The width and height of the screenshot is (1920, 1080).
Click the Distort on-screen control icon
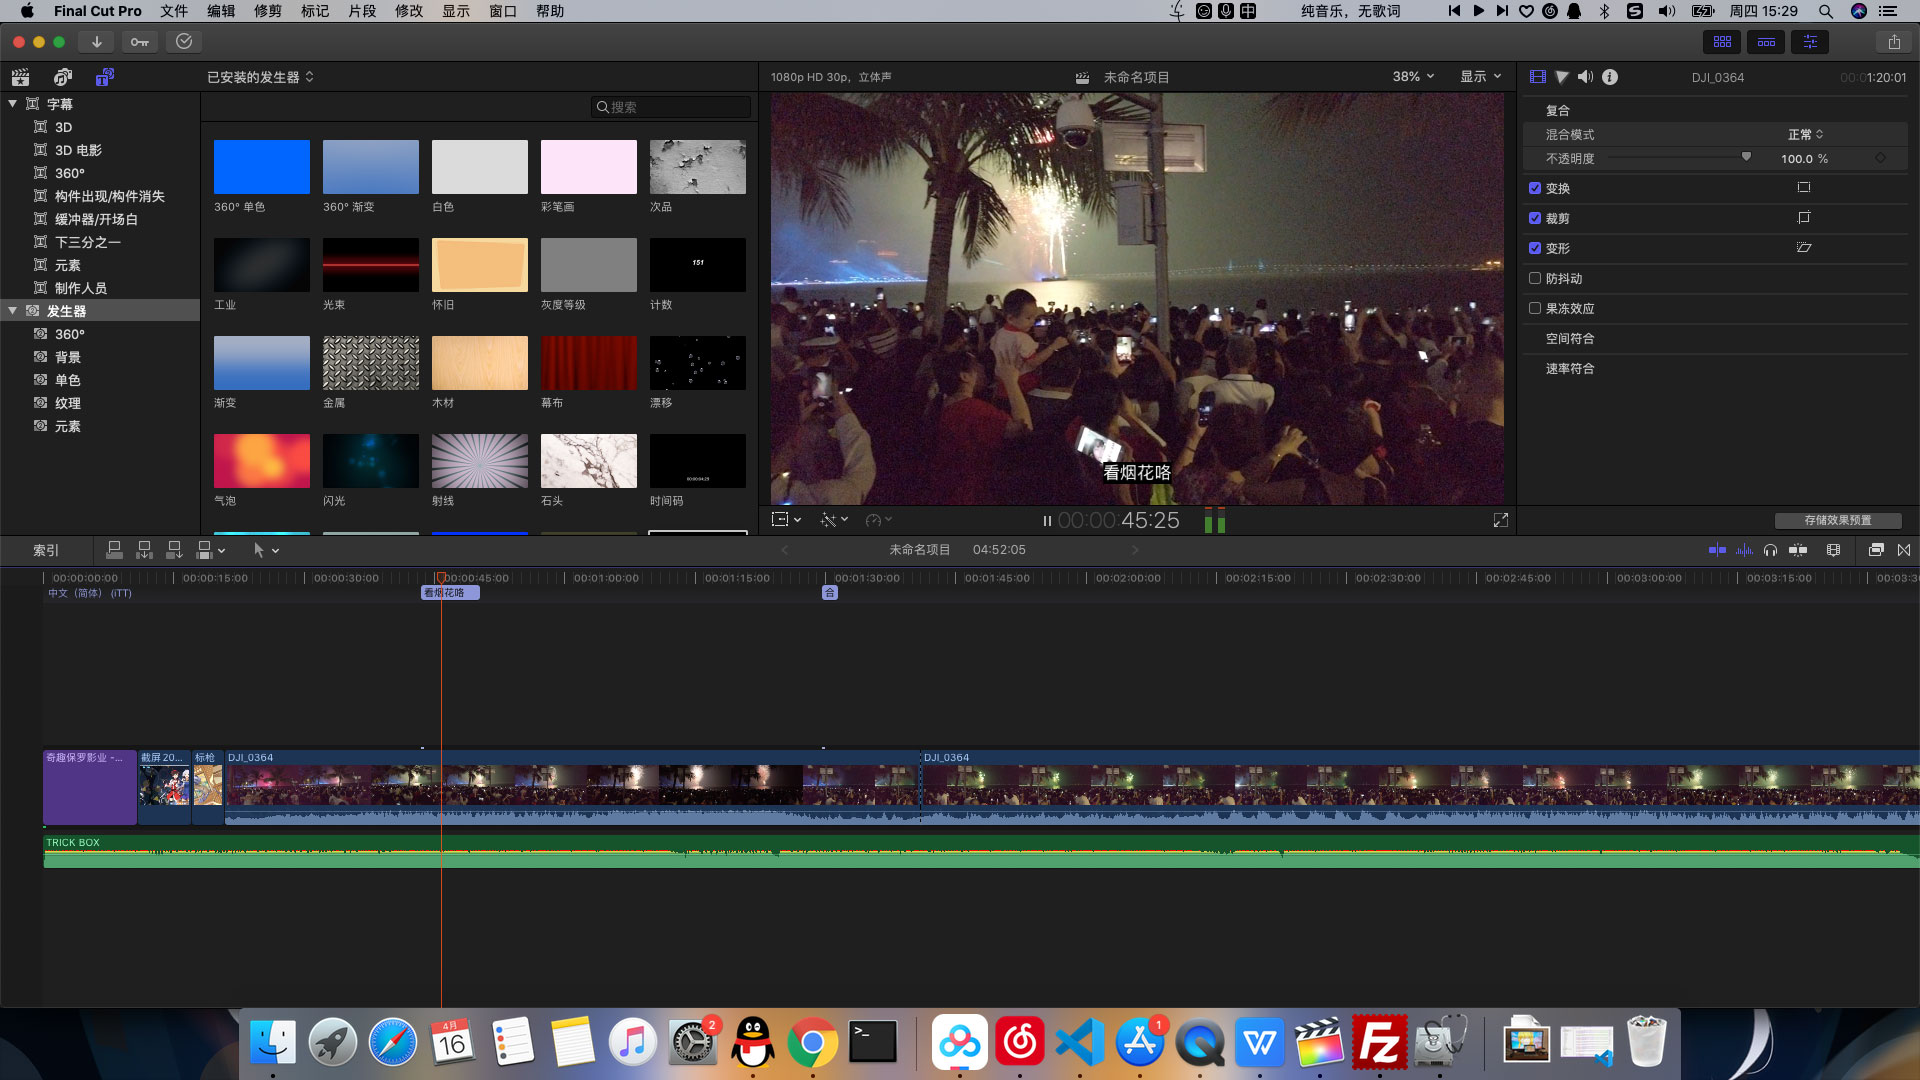[x=1804, y=248]
